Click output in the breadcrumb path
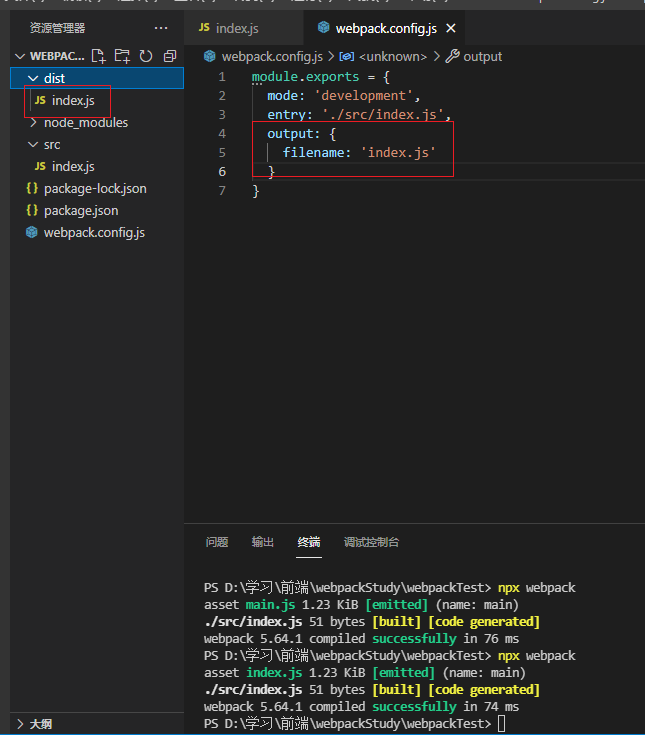The width and height of the screenshot is (645, 735). coord(482,57)
